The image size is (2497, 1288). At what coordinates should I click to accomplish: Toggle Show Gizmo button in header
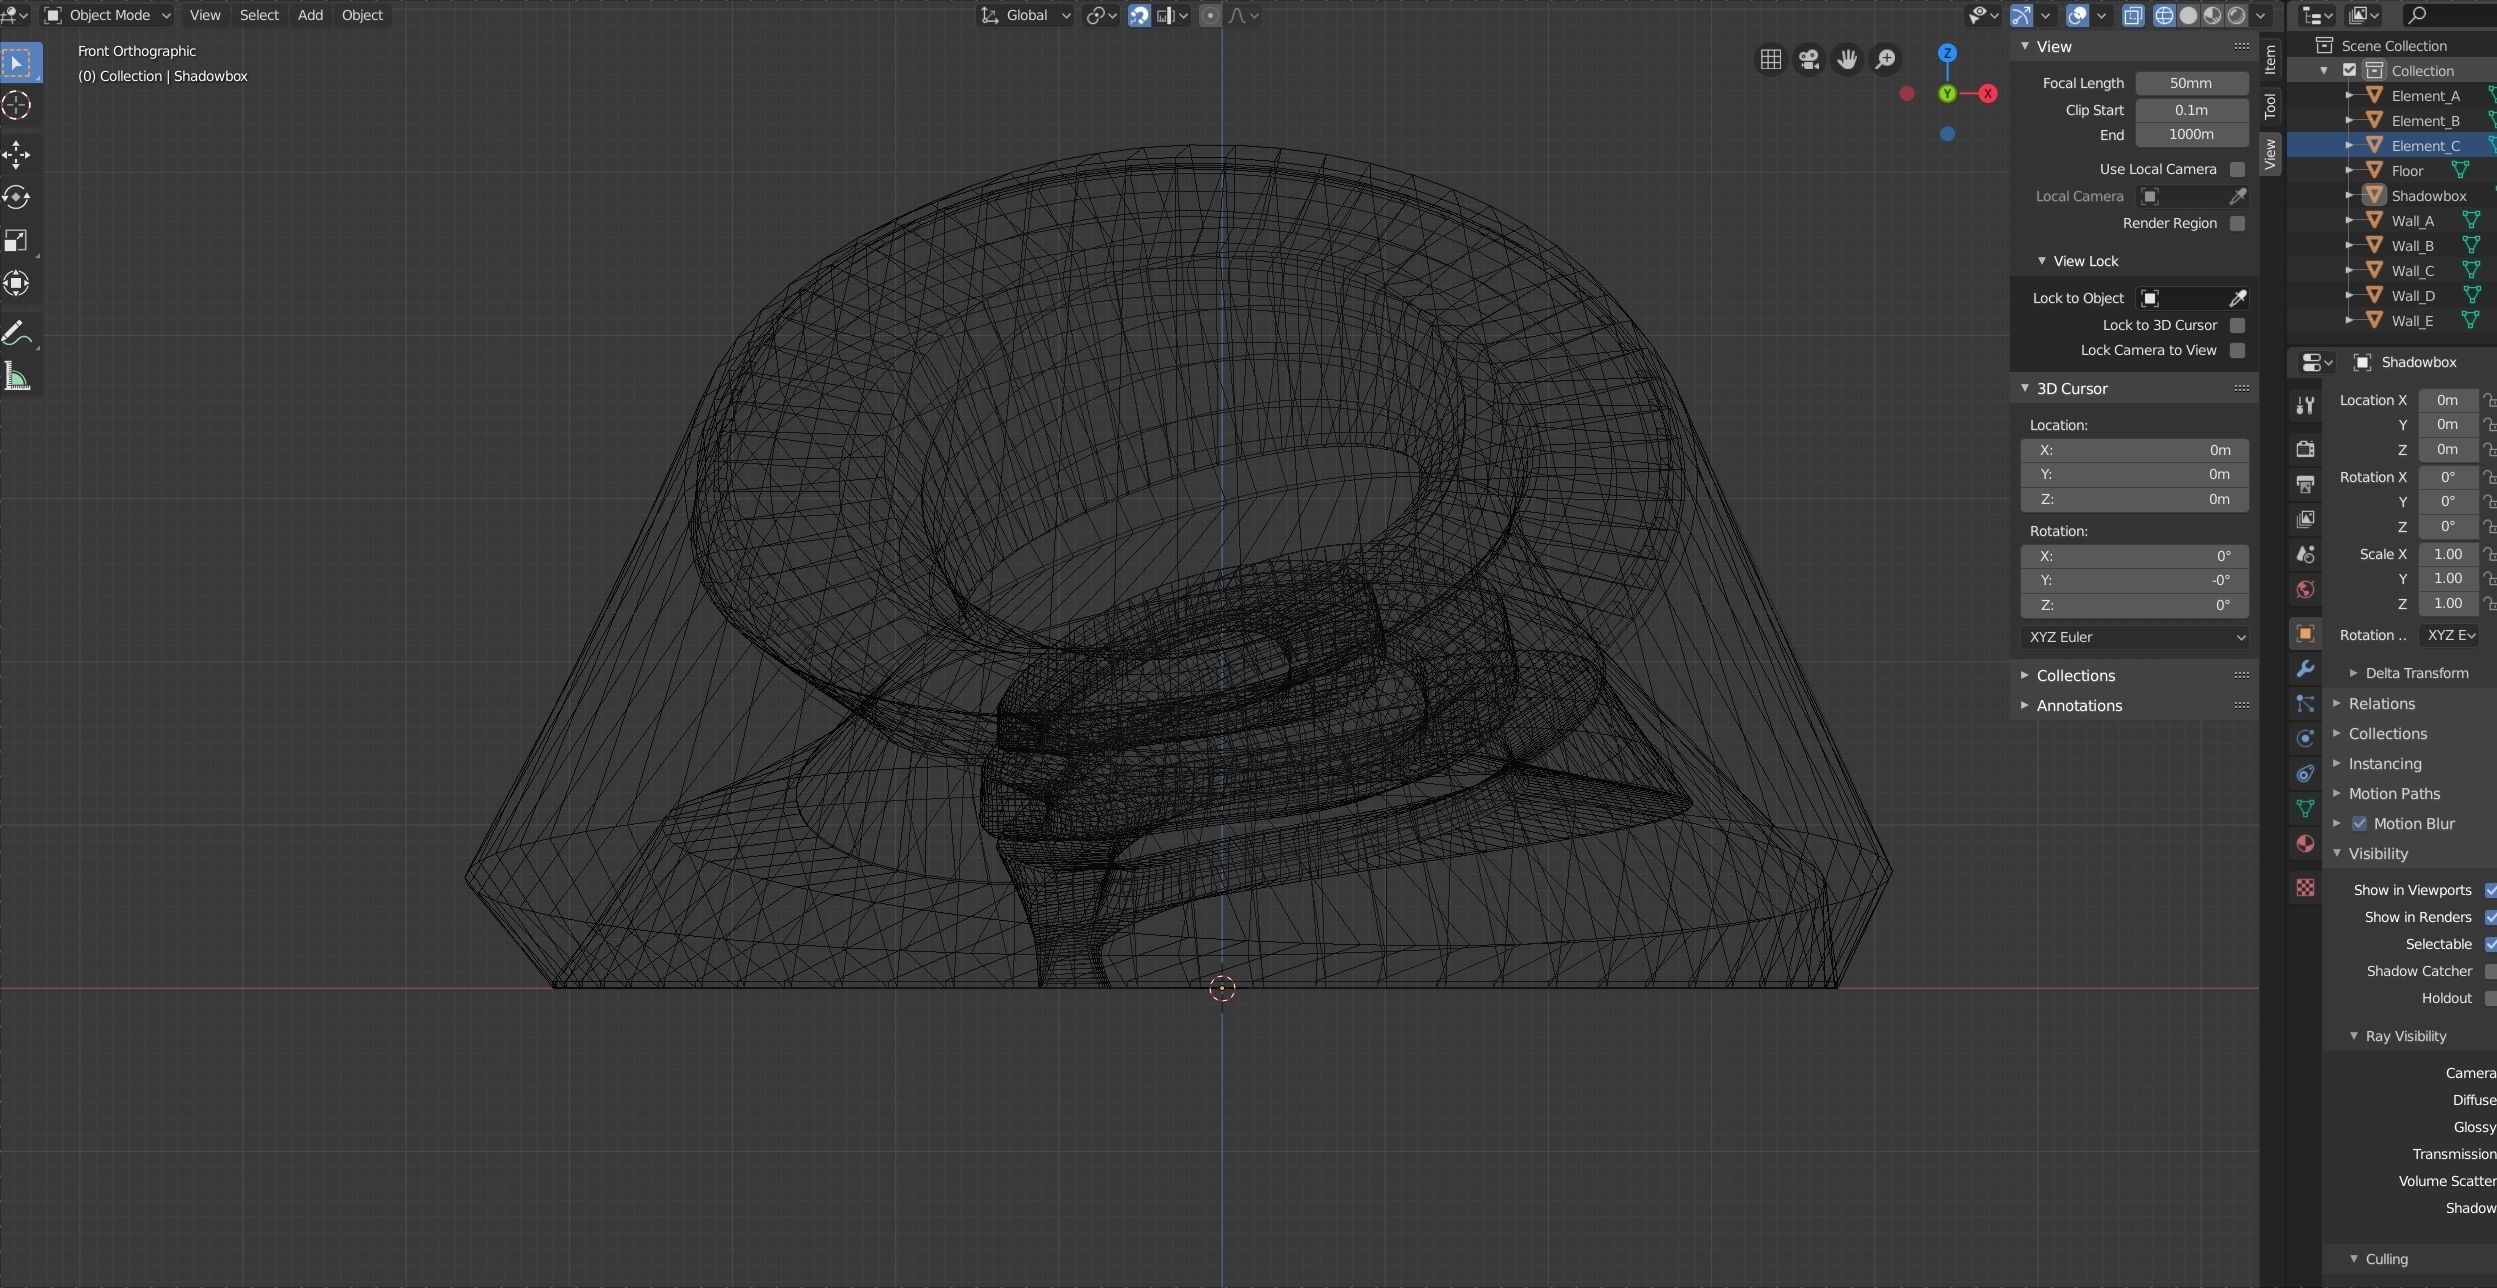pyautogui.click(x=2021, y=15)
